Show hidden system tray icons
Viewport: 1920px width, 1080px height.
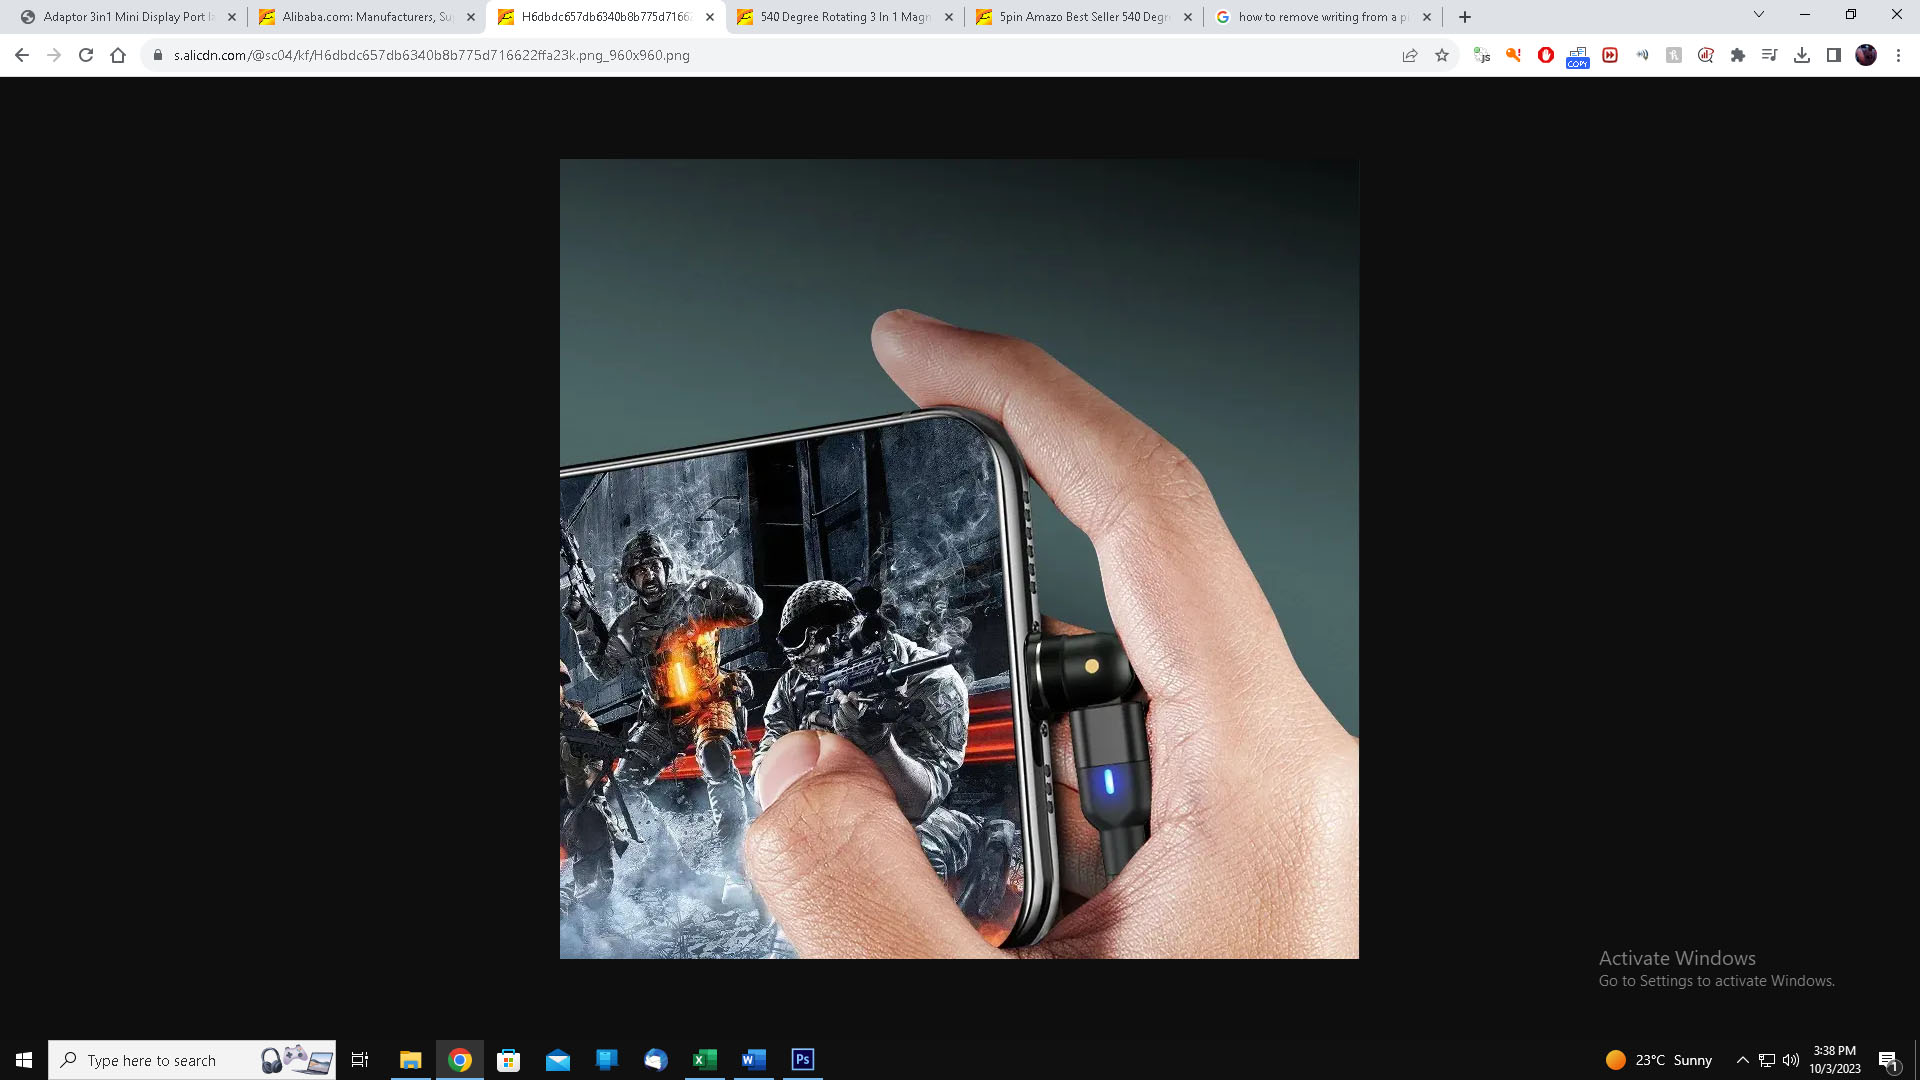pyautogui.click(x=1742, y=1060)
